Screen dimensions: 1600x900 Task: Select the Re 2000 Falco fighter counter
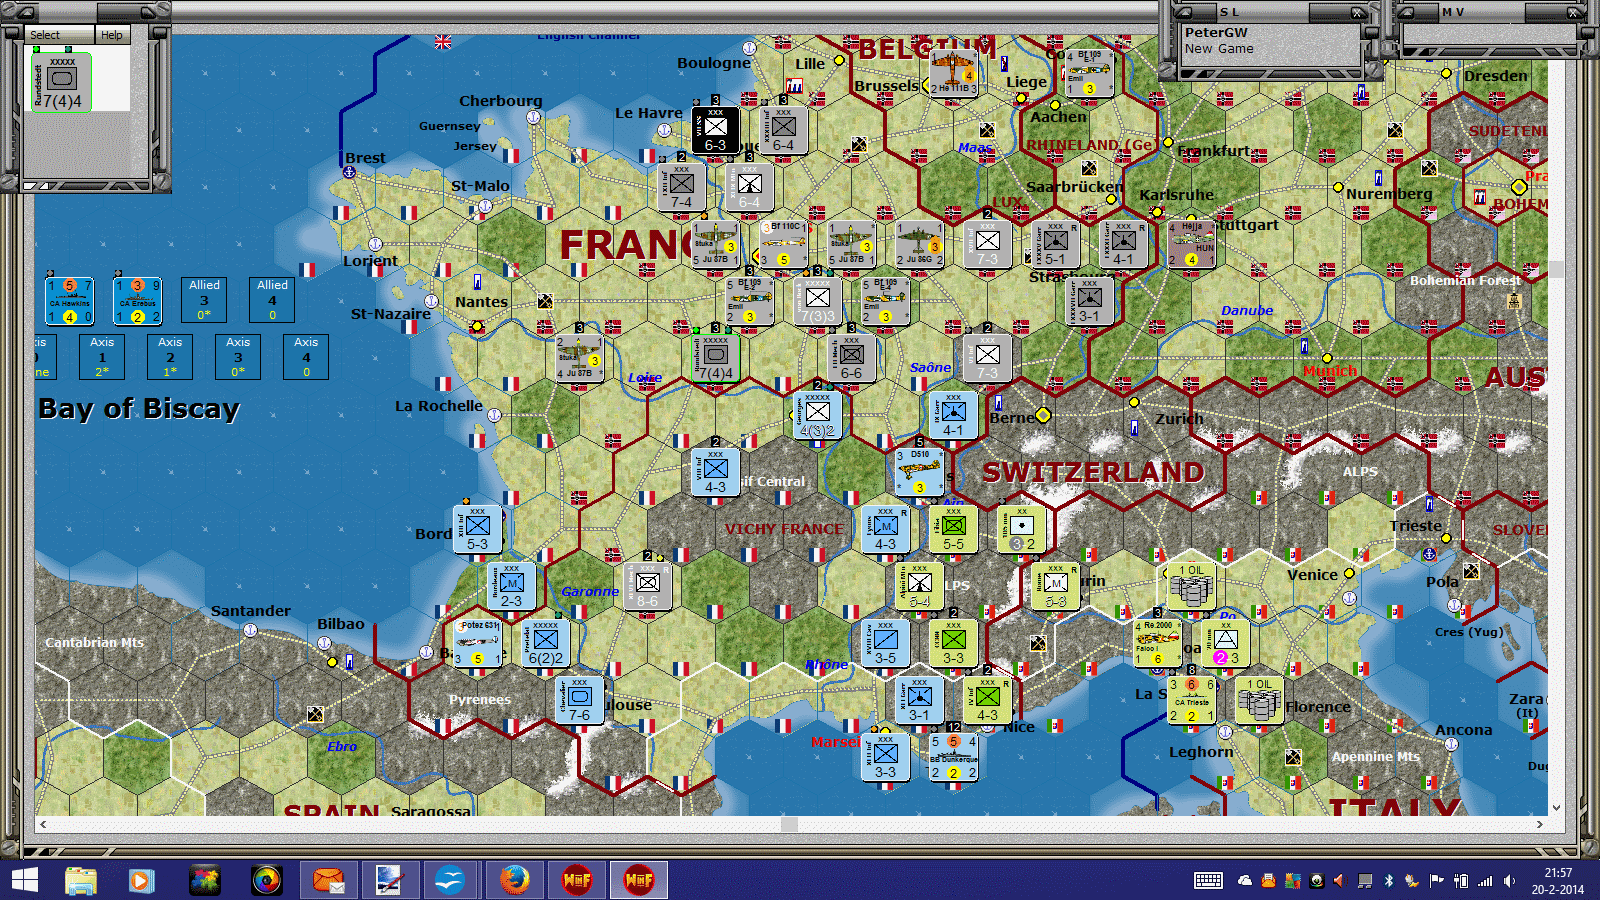click(x=1158, y=643)
